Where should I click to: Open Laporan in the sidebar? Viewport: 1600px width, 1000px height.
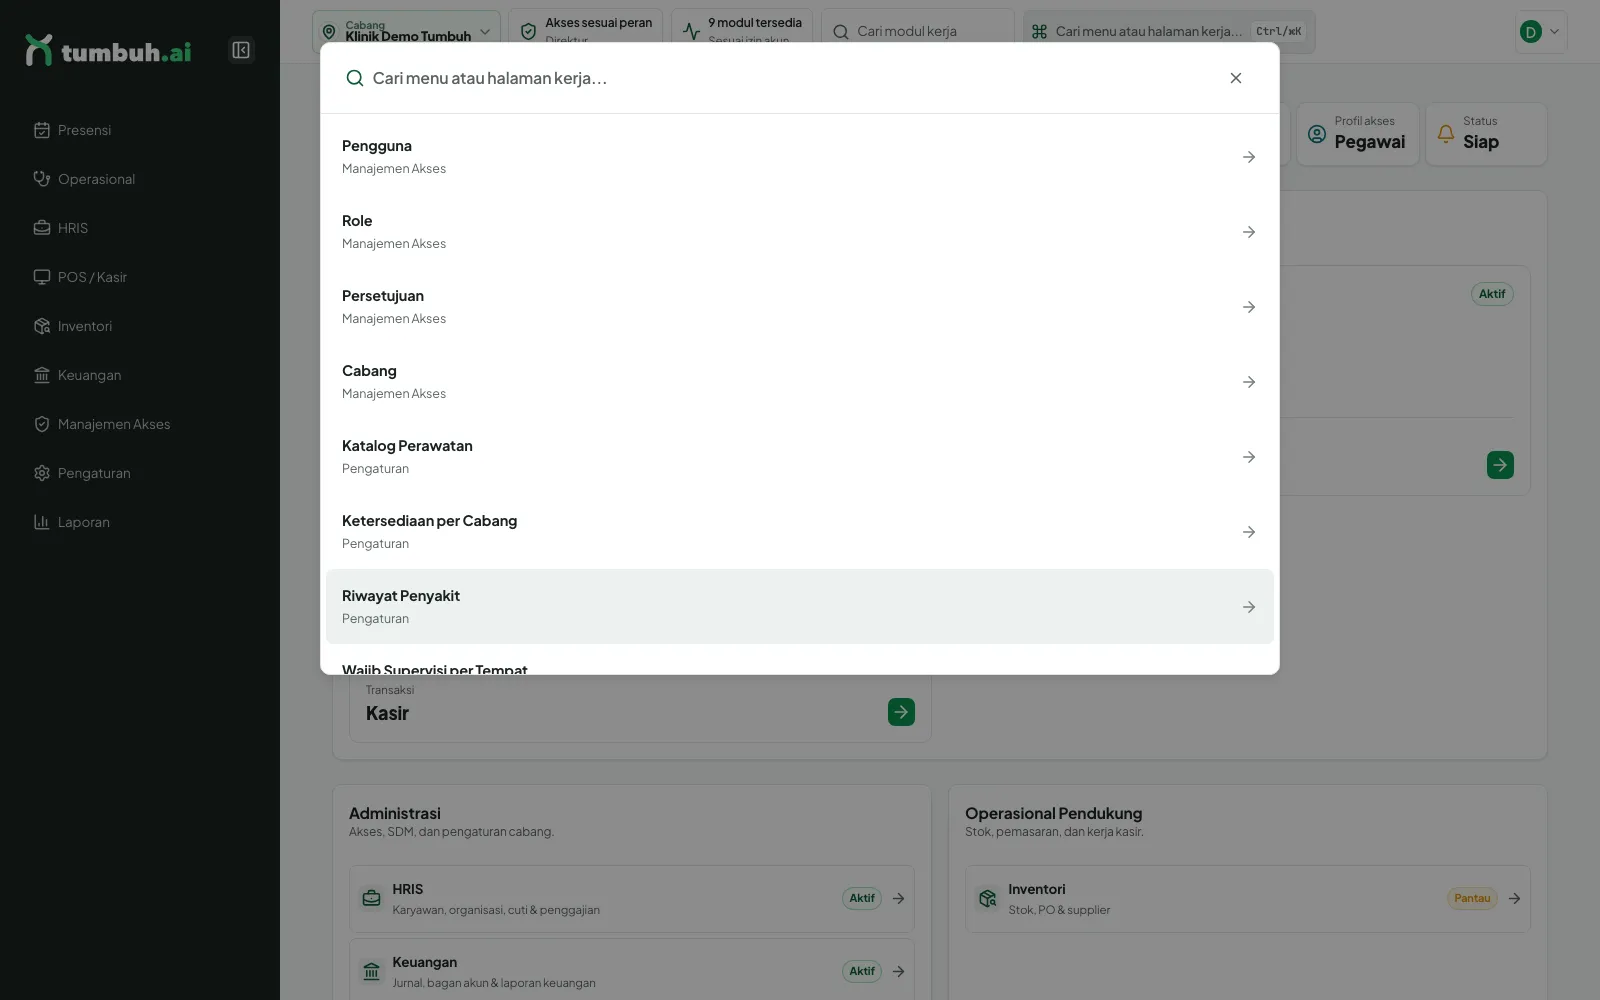[140, 522]
